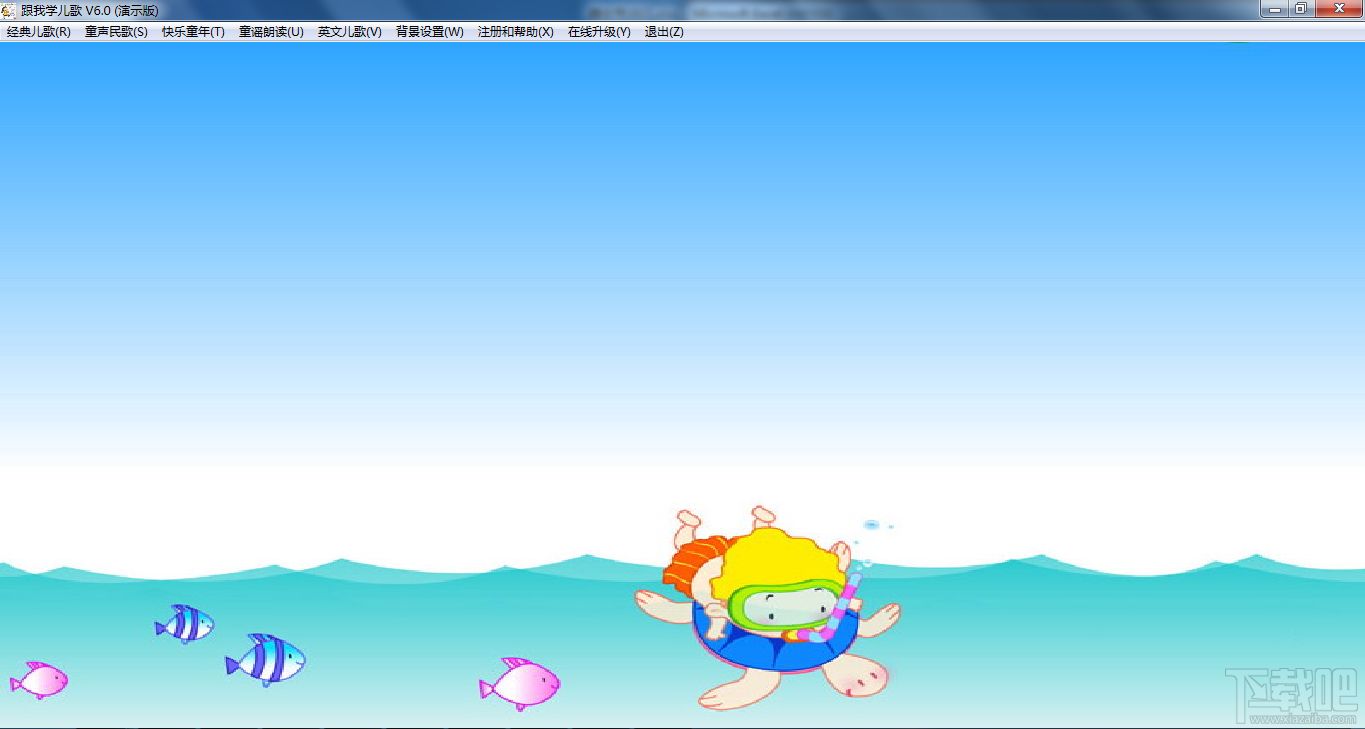Select the 退出(Z) menu item
The image size is (1365, 729).
coord(664,32)
